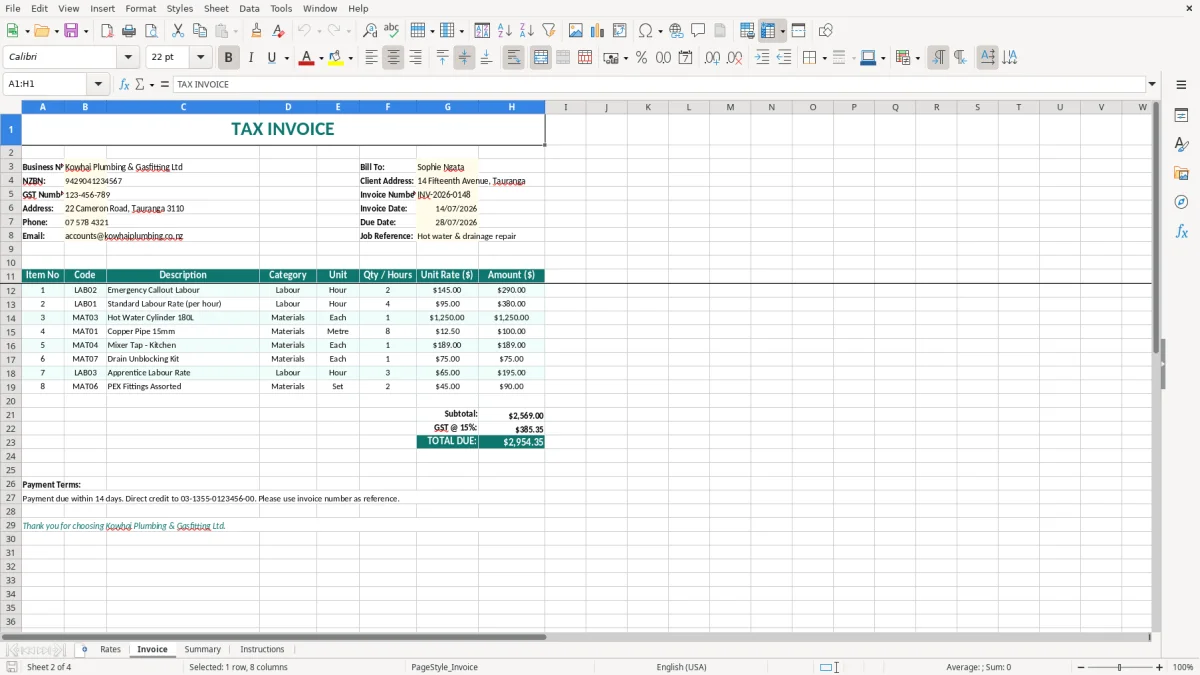Click the Save document icon
The height and width of the screenshot is (675, 1200).
pos(71,31)
